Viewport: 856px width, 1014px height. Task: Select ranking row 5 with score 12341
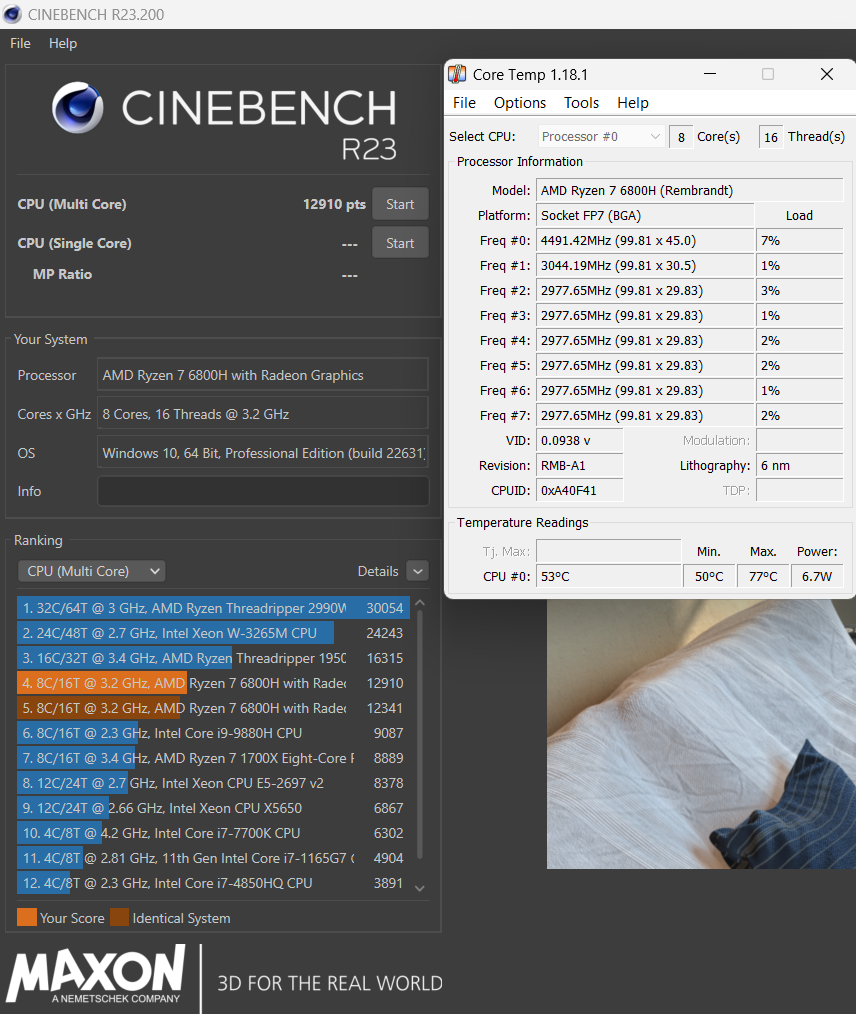pos(213,708)
